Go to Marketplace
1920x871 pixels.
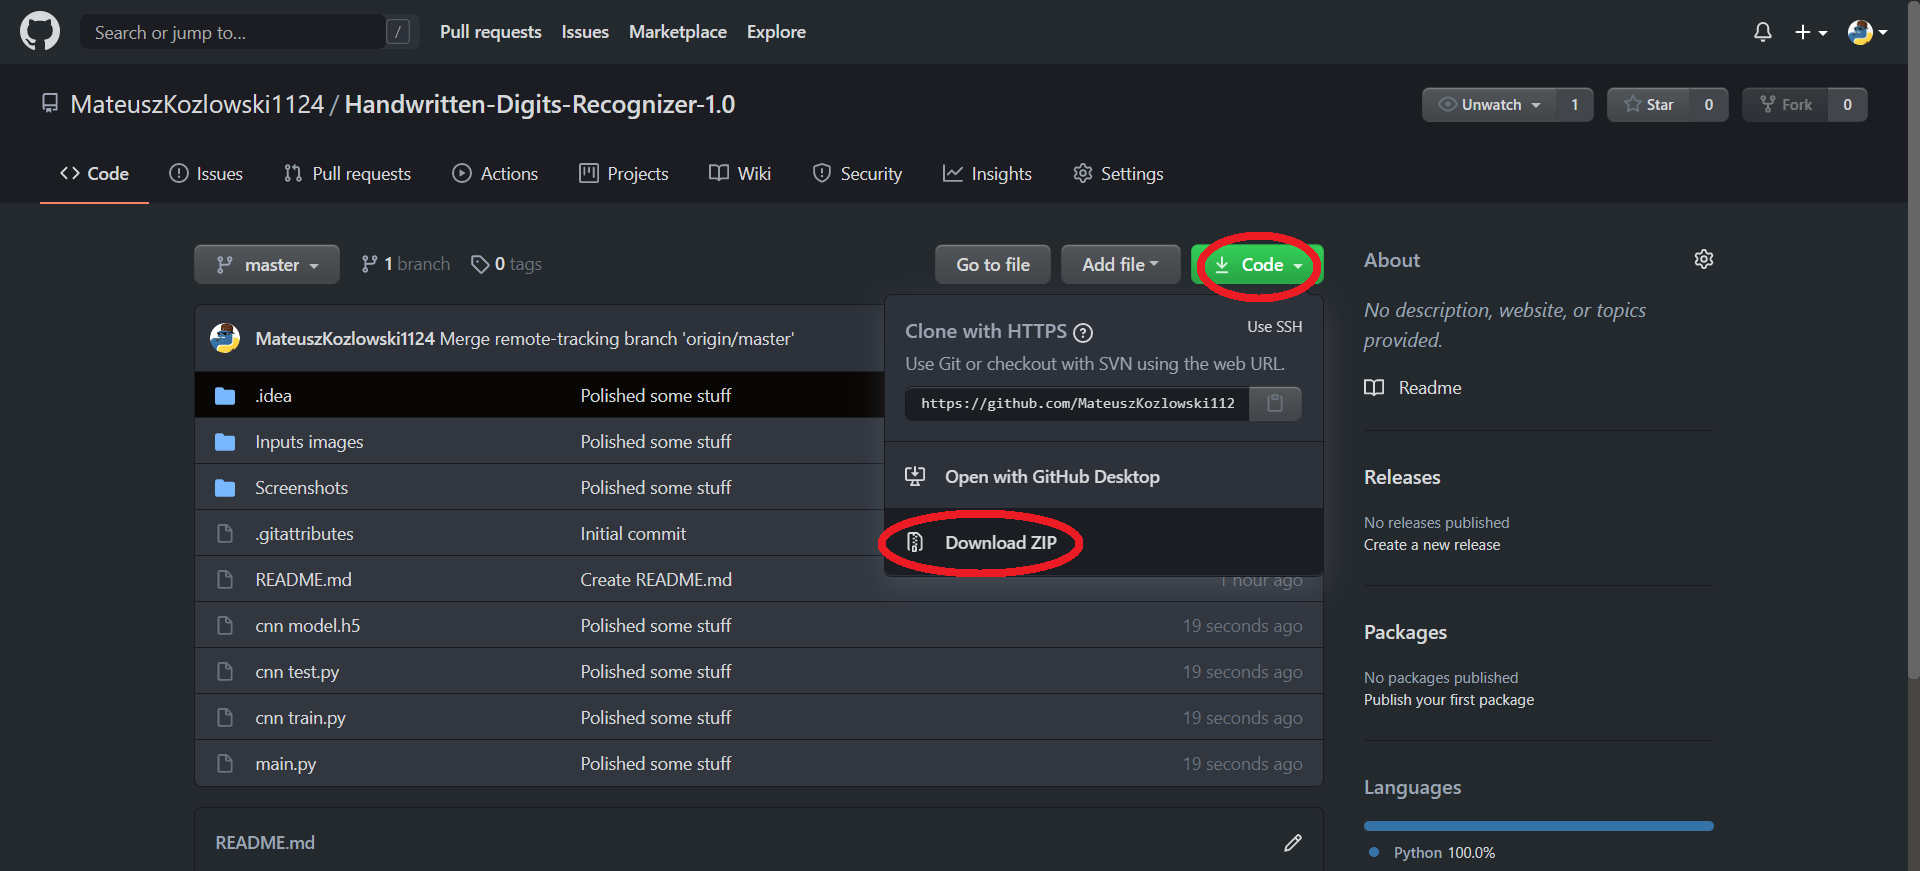(x=677, y=32)
